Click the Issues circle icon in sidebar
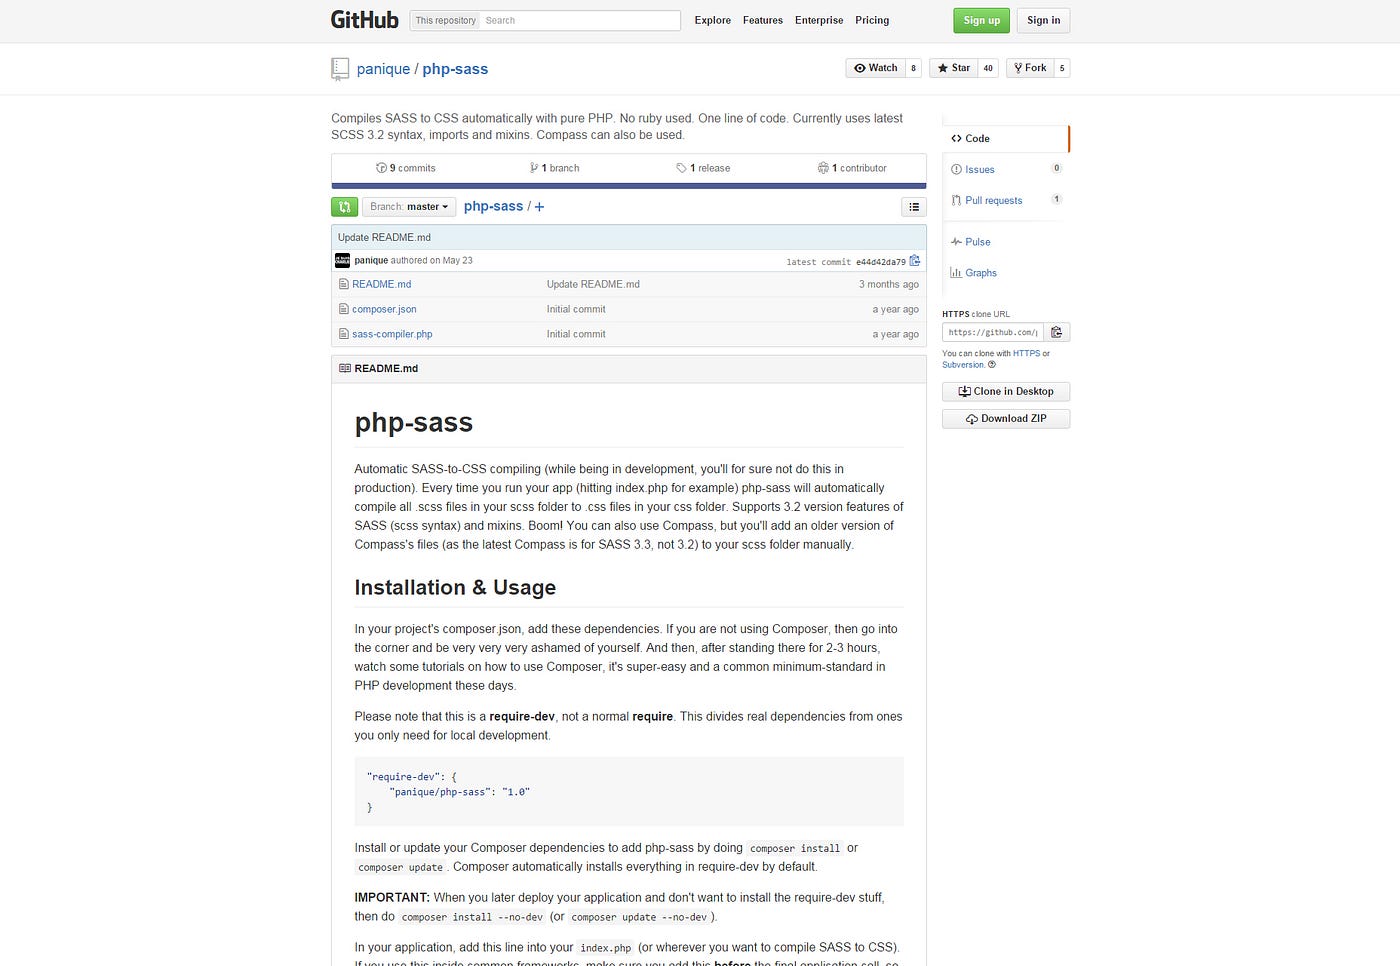This screenshot has width=1400, height=966. (x=956, y=170)
